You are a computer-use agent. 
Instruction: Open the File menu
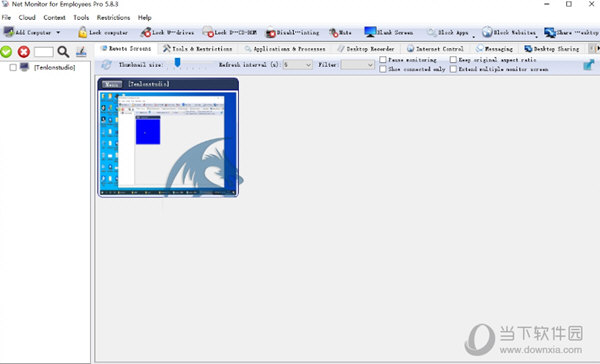[6, 17]
